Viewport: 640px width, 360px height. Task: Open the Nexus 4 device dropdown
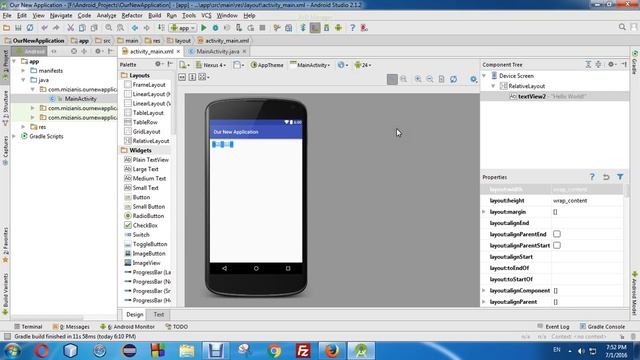click(x=211, y=65)
